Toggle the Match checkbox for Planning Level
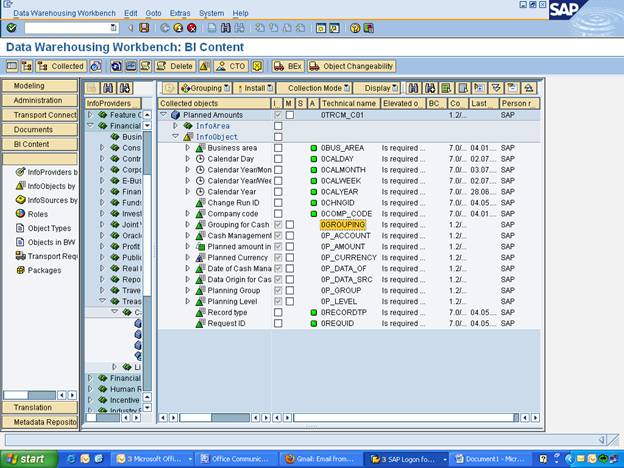The image size is (624, 468). [x=290, y=302]
